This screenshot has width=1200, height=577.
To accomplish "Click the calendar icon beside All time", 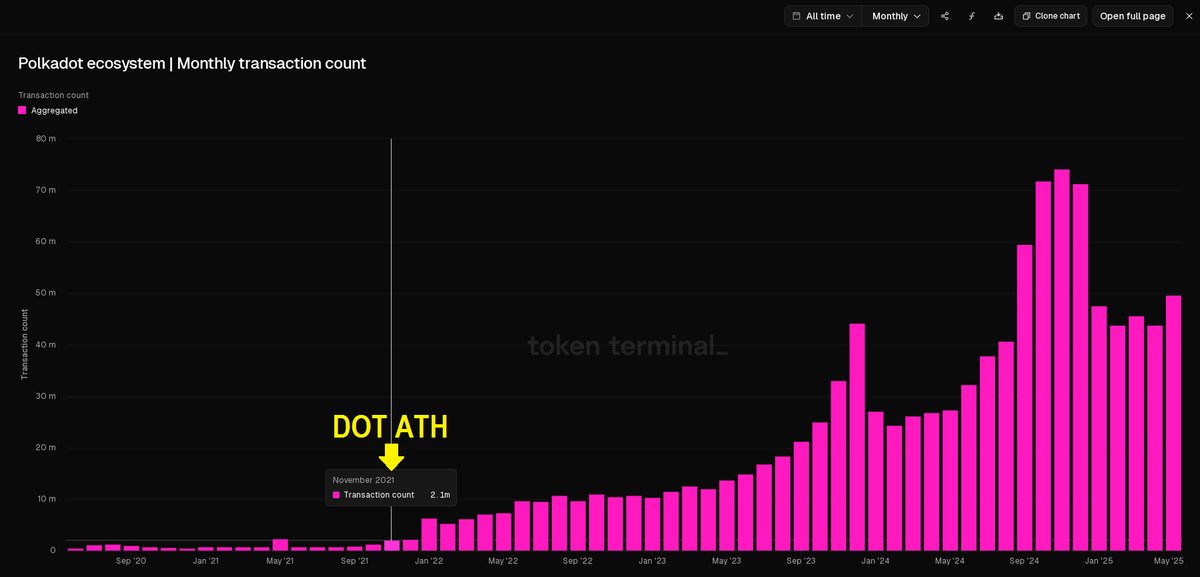I will [x=796, y=16].
